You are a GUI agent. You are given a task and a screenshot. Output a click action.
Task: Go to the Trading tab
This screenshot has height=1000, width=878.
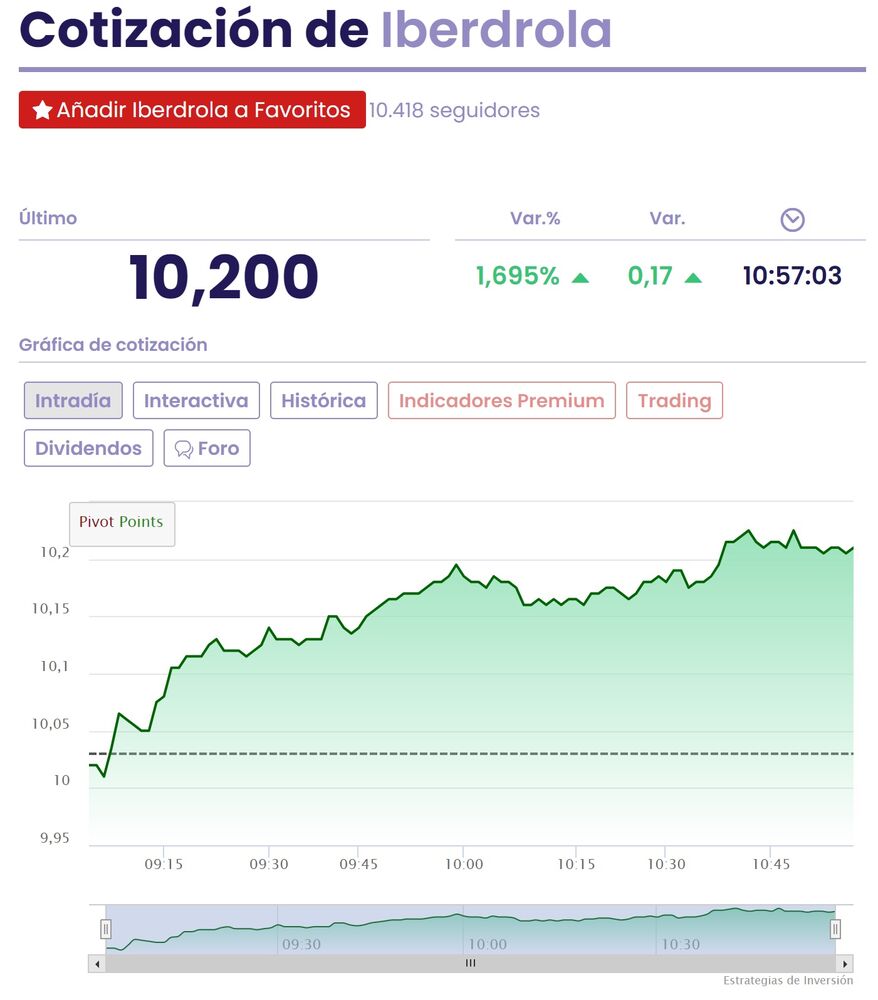pos(674,401)
